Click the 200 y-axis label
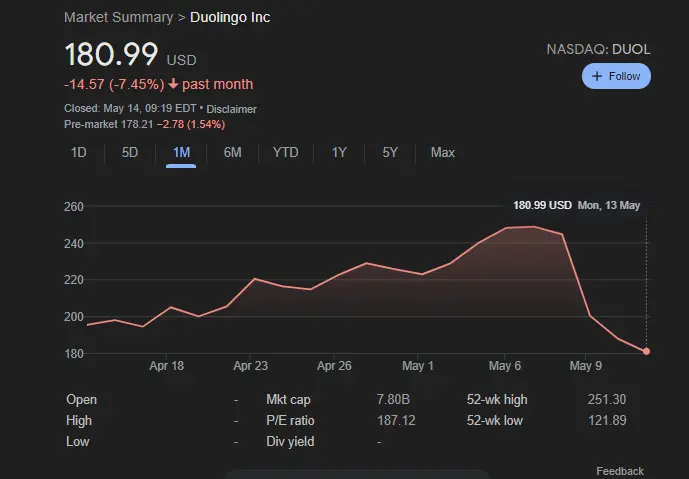 pyautogui.click(x=73, y=317)
